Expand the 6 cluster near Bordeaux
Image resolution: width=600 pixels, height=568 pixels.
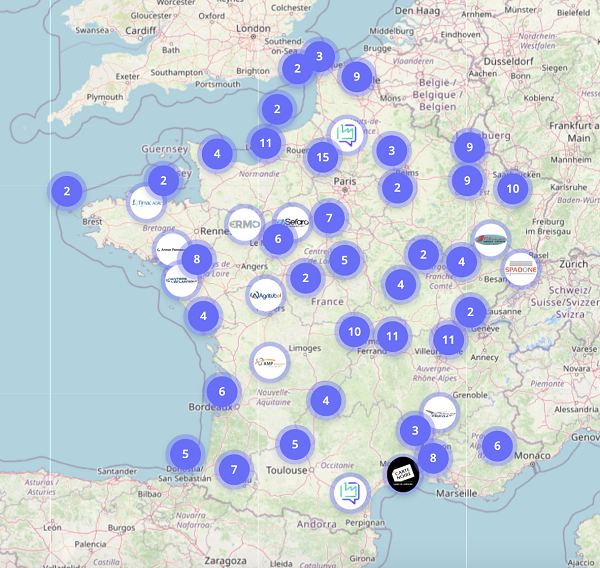point(222,391)
